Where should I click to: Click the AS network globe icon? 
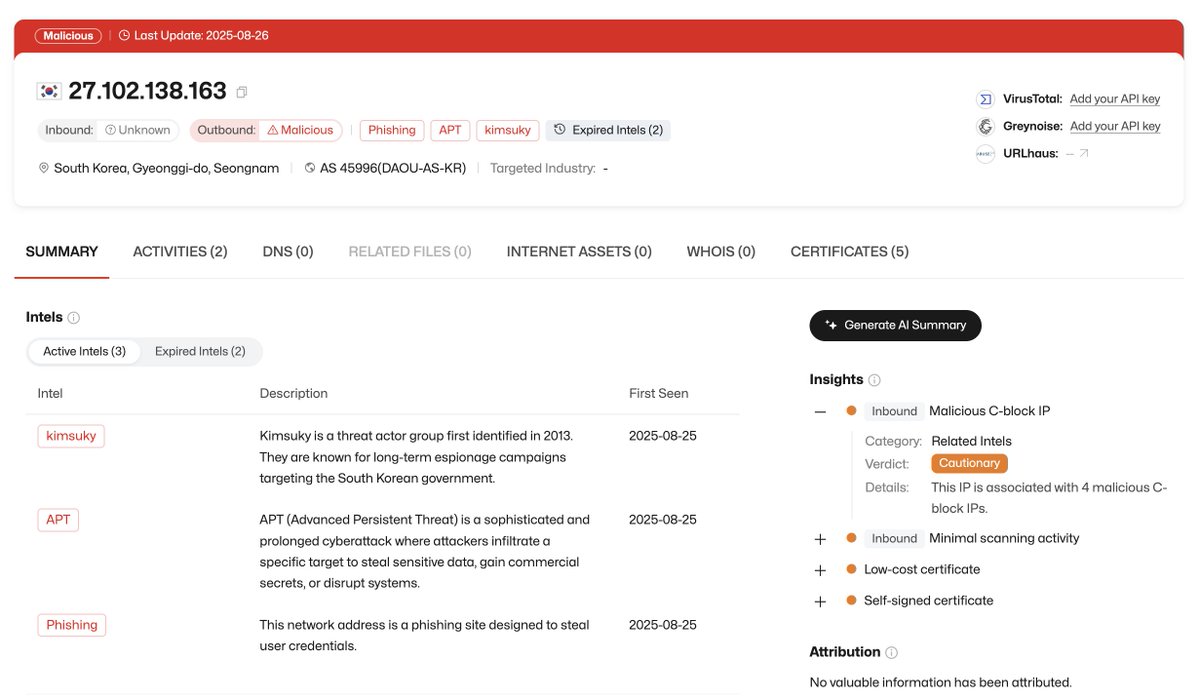click(310, 168)
